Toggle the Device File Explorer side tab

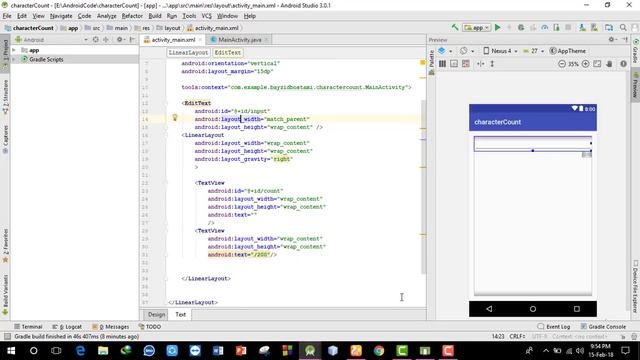click(x=636, y=287)
